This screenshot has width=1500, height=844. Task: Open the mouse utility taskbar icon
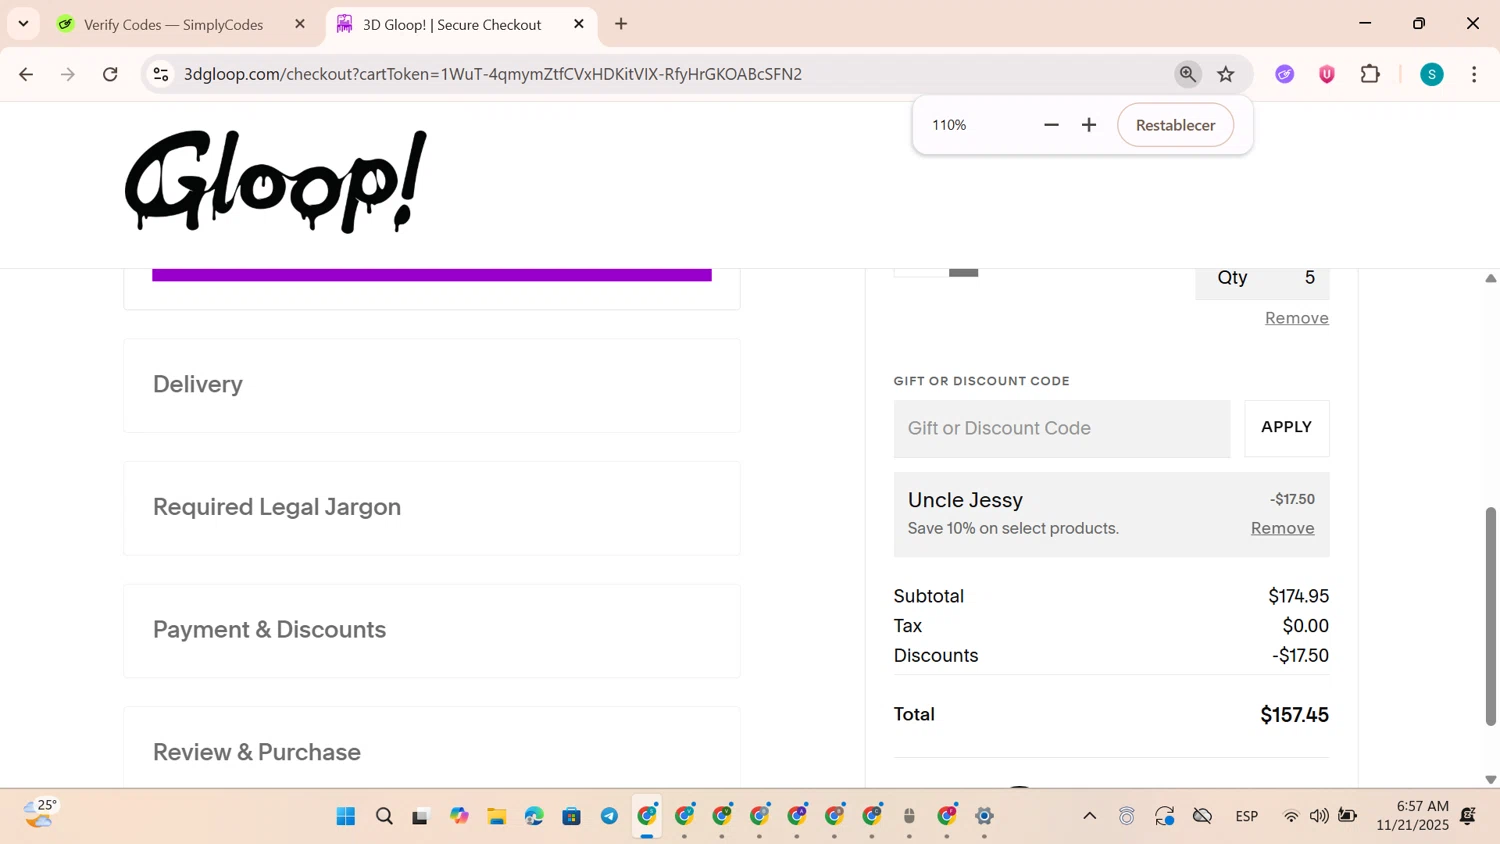(x=909, y=816)
